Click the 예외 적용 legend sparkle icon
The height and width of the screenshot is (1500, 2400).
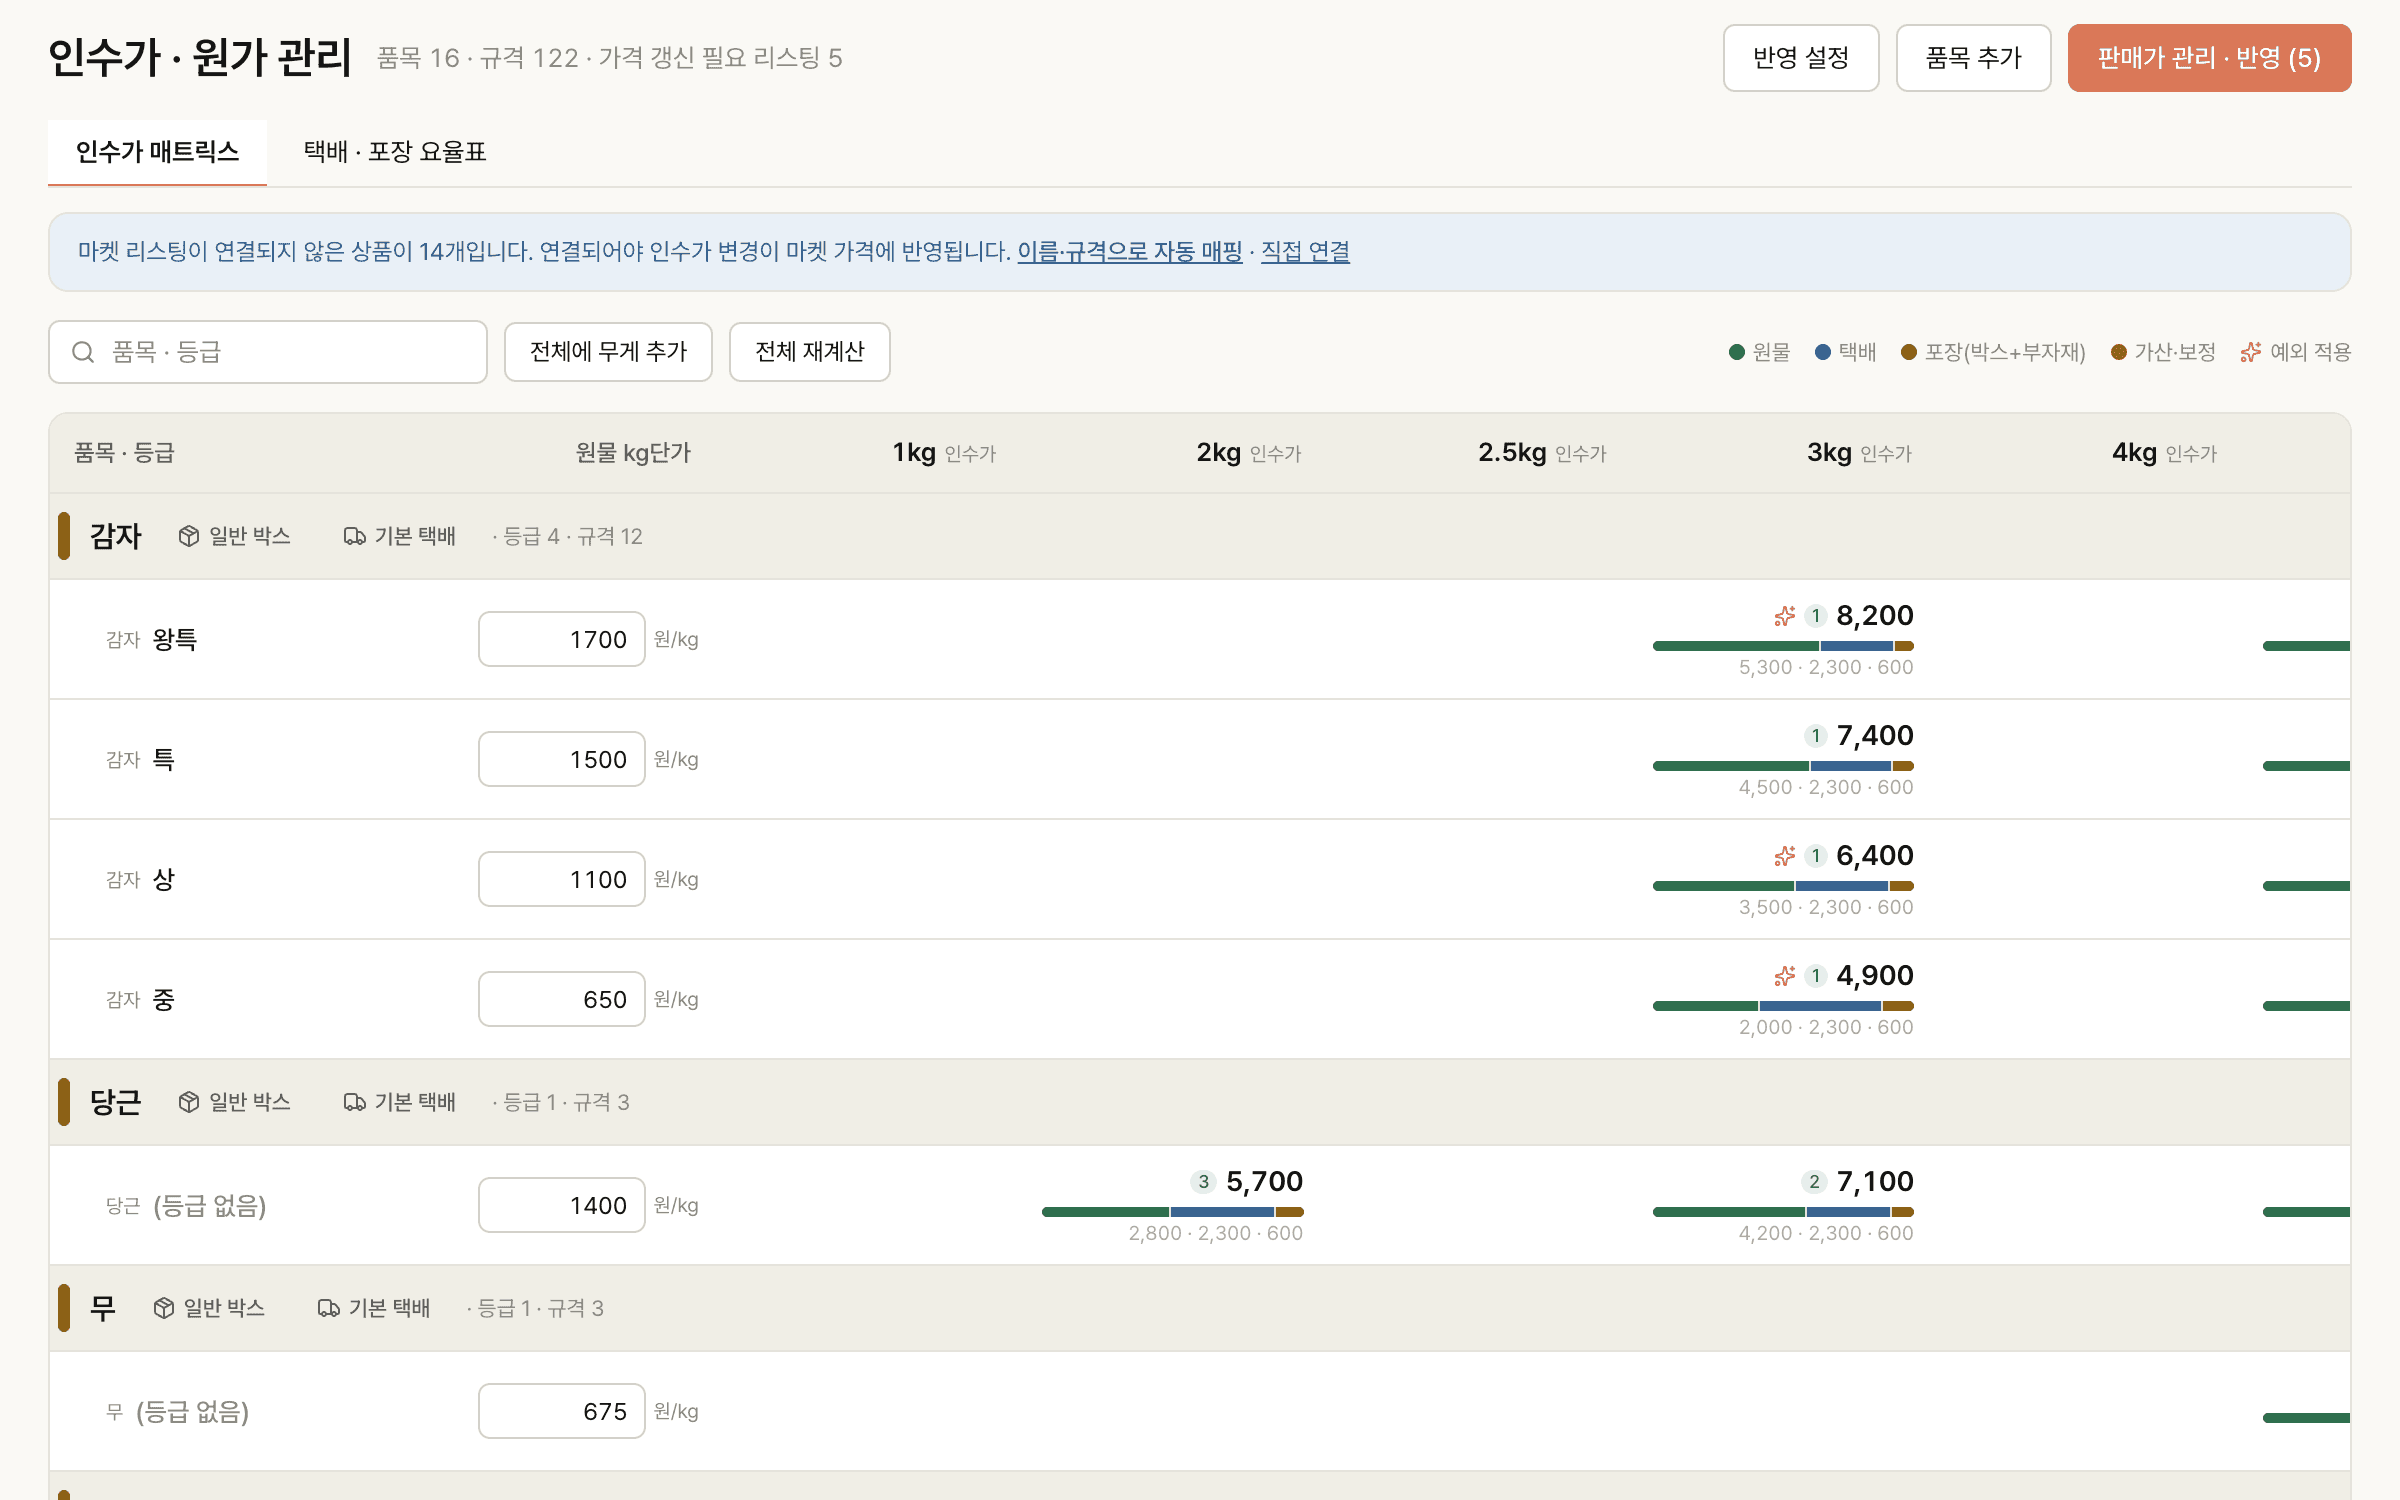tap(2251, 352)
